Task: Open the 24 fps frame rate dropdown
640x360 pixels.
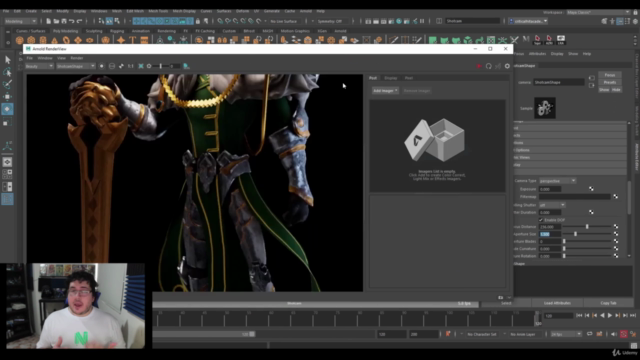Action: click(566, 334)
